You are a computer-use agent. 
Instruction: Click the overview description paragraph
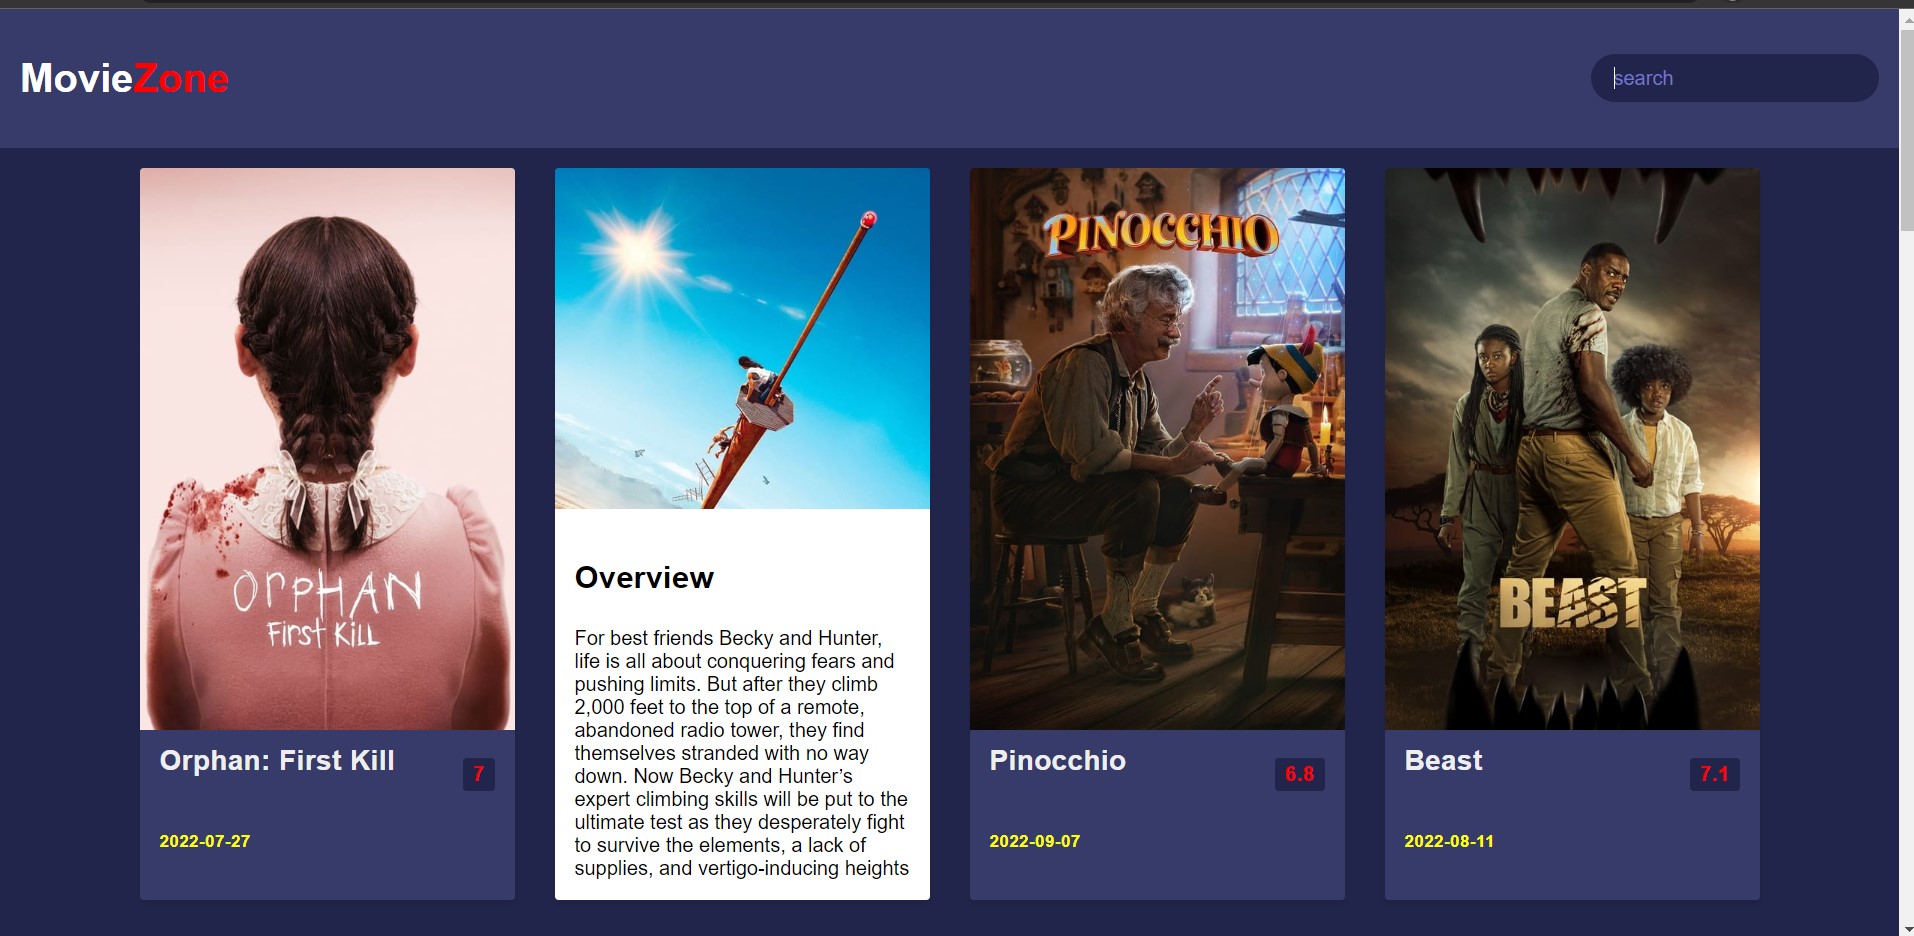(x=741, y=753)
